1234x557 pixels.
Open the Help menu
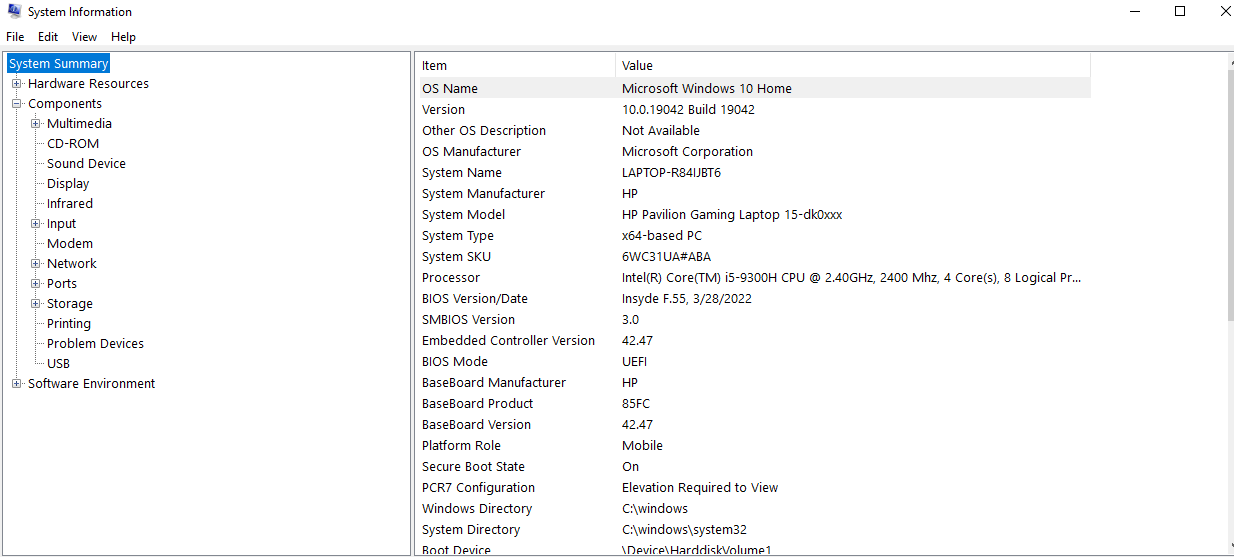(x=123, y=37)
